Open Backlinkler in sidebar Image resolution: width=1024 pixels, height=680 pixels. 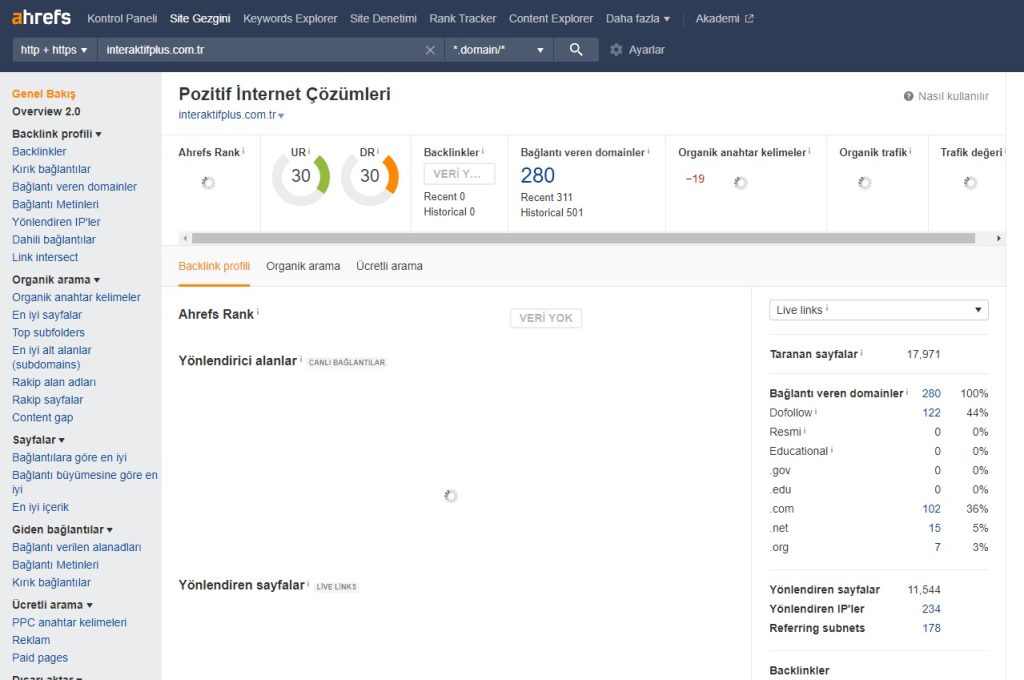pyautogui.click(x=39, y=152)
